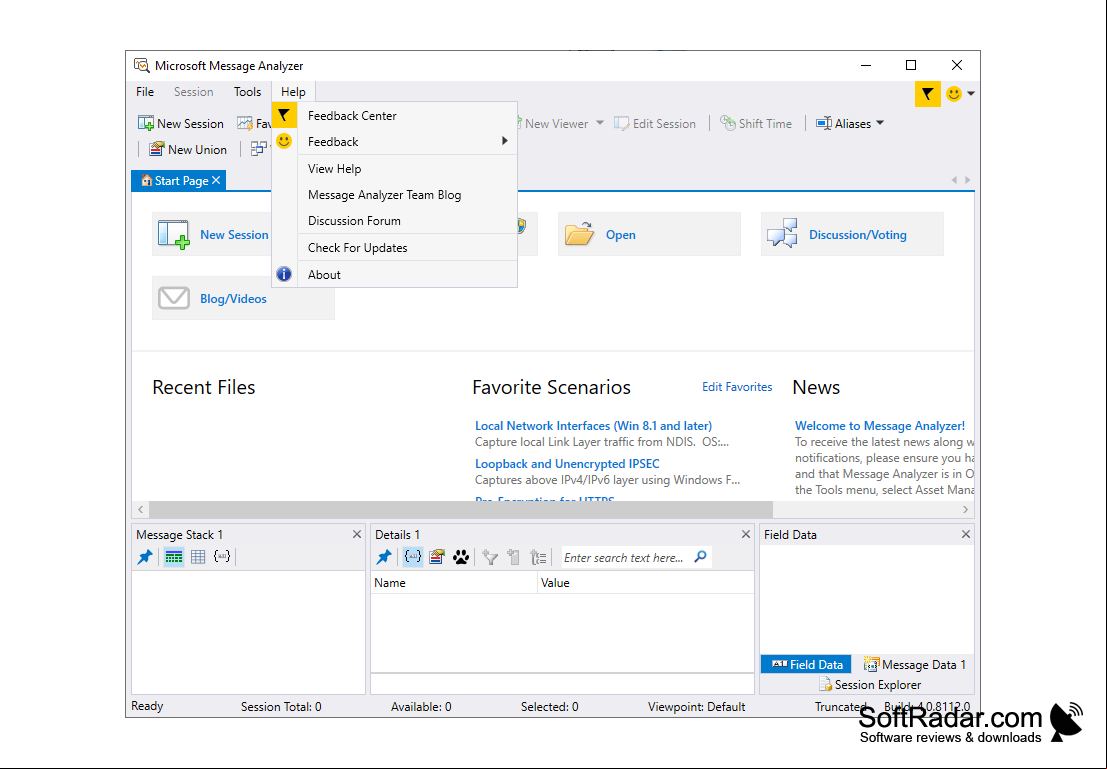Open Loopback and Unencrypted IPSEC scenario link
This screenshot has width=1107, height=769.
pyautogui.click(x=567, y=464)
